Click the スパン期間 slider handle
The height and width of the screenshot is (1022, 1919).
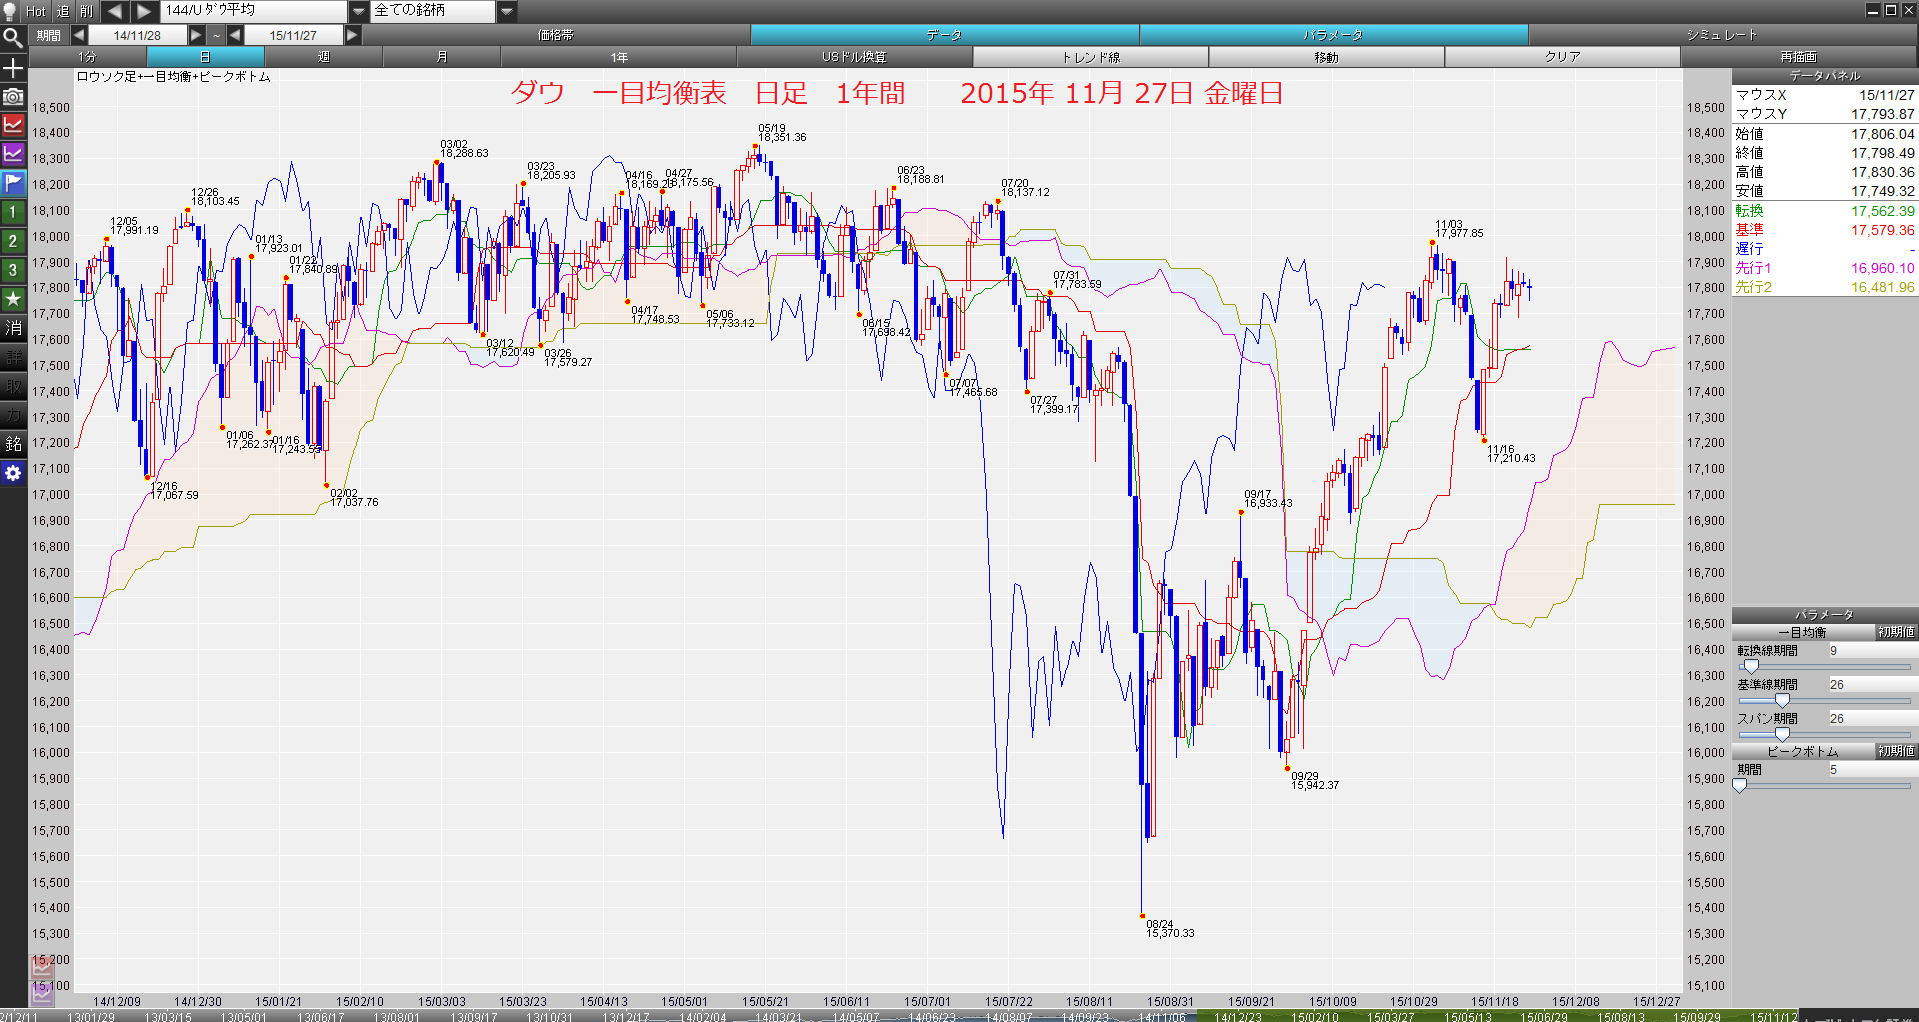(x=1782, y=735)
